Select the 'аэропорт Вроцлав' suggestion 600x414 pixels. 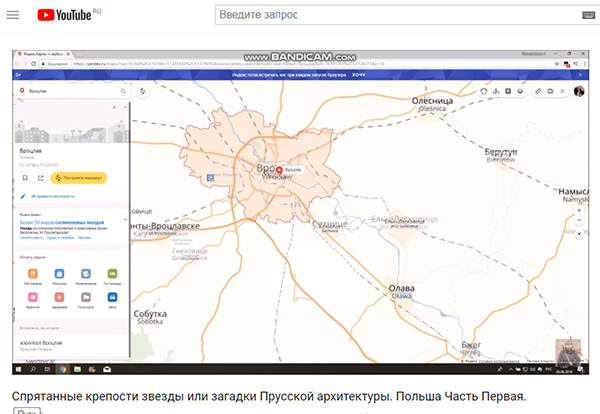pyautogui.click(x=41, y=343)
